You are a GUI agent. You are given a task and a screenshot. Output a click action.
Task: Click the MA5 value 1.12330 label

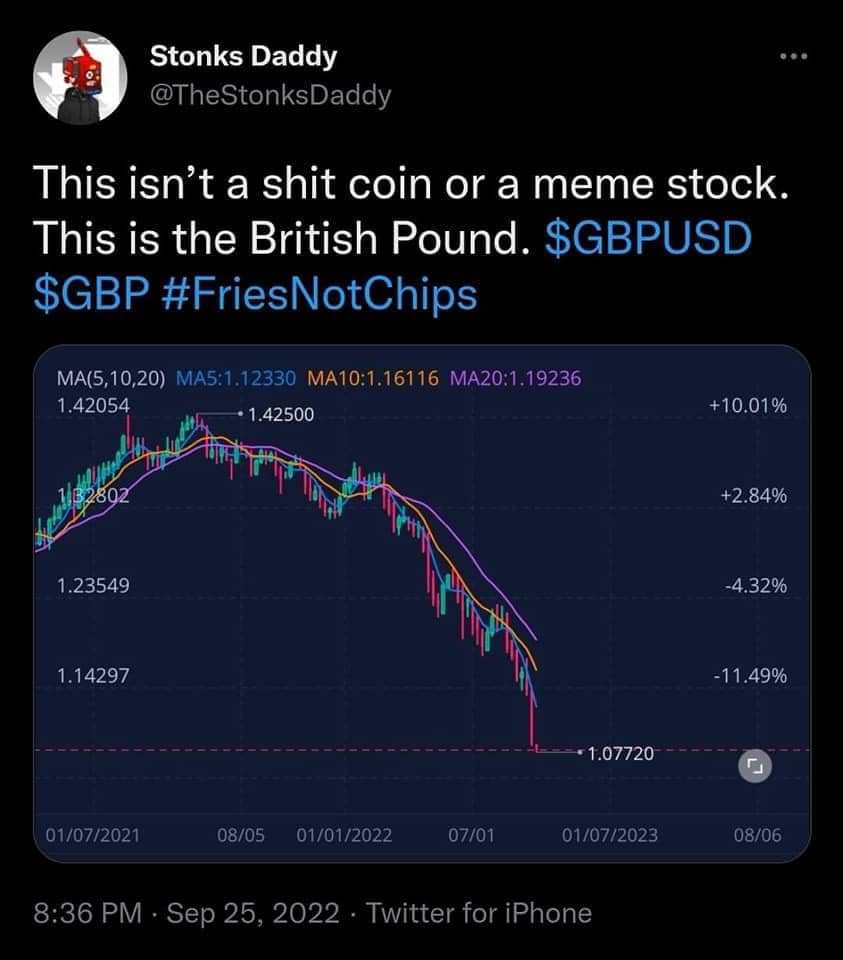pyautogui.click(x=236, y=378)
